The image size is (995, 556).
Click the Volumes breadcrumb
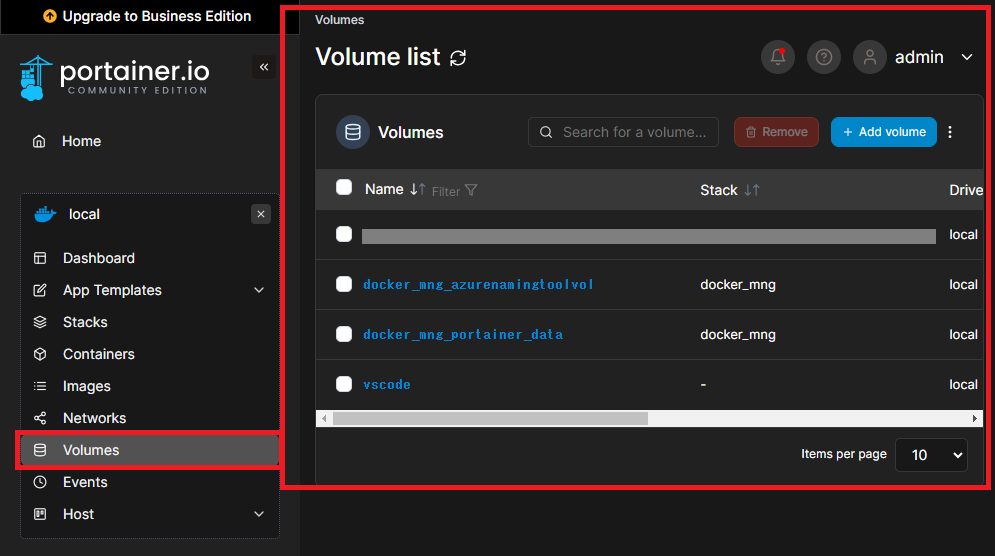(x=339, y=20)
